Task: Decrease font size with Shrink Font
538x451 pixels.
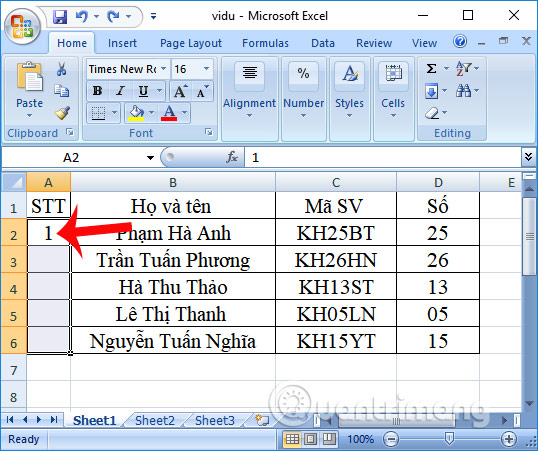Action: (x=202, y=91)
